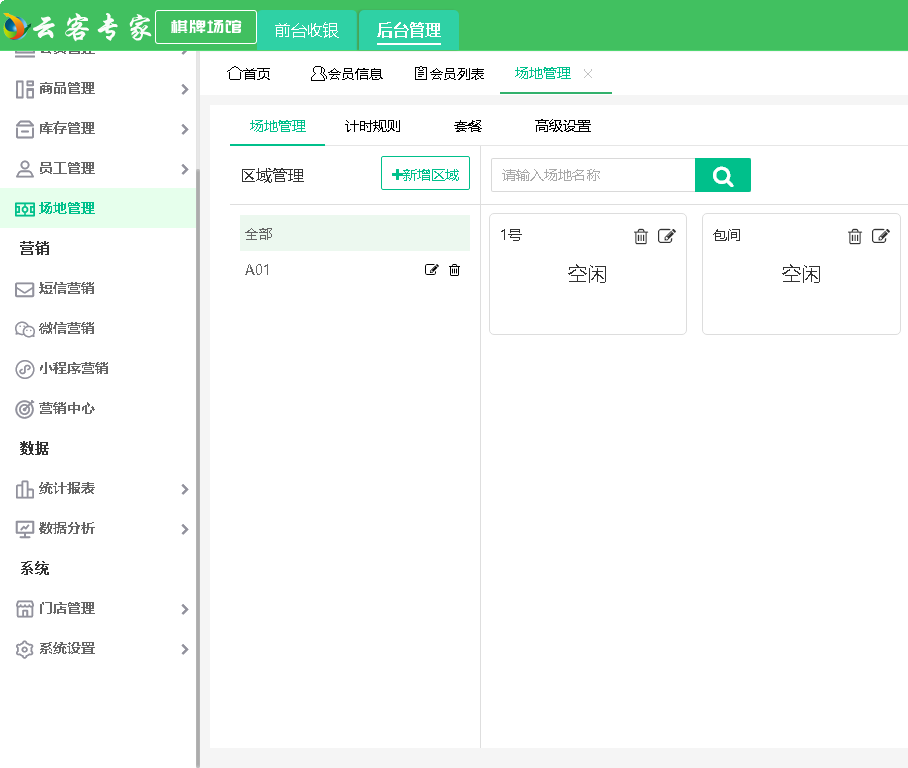Click the 新增区域 button
This screenshot has width=908, height=768.
[425, 174]
